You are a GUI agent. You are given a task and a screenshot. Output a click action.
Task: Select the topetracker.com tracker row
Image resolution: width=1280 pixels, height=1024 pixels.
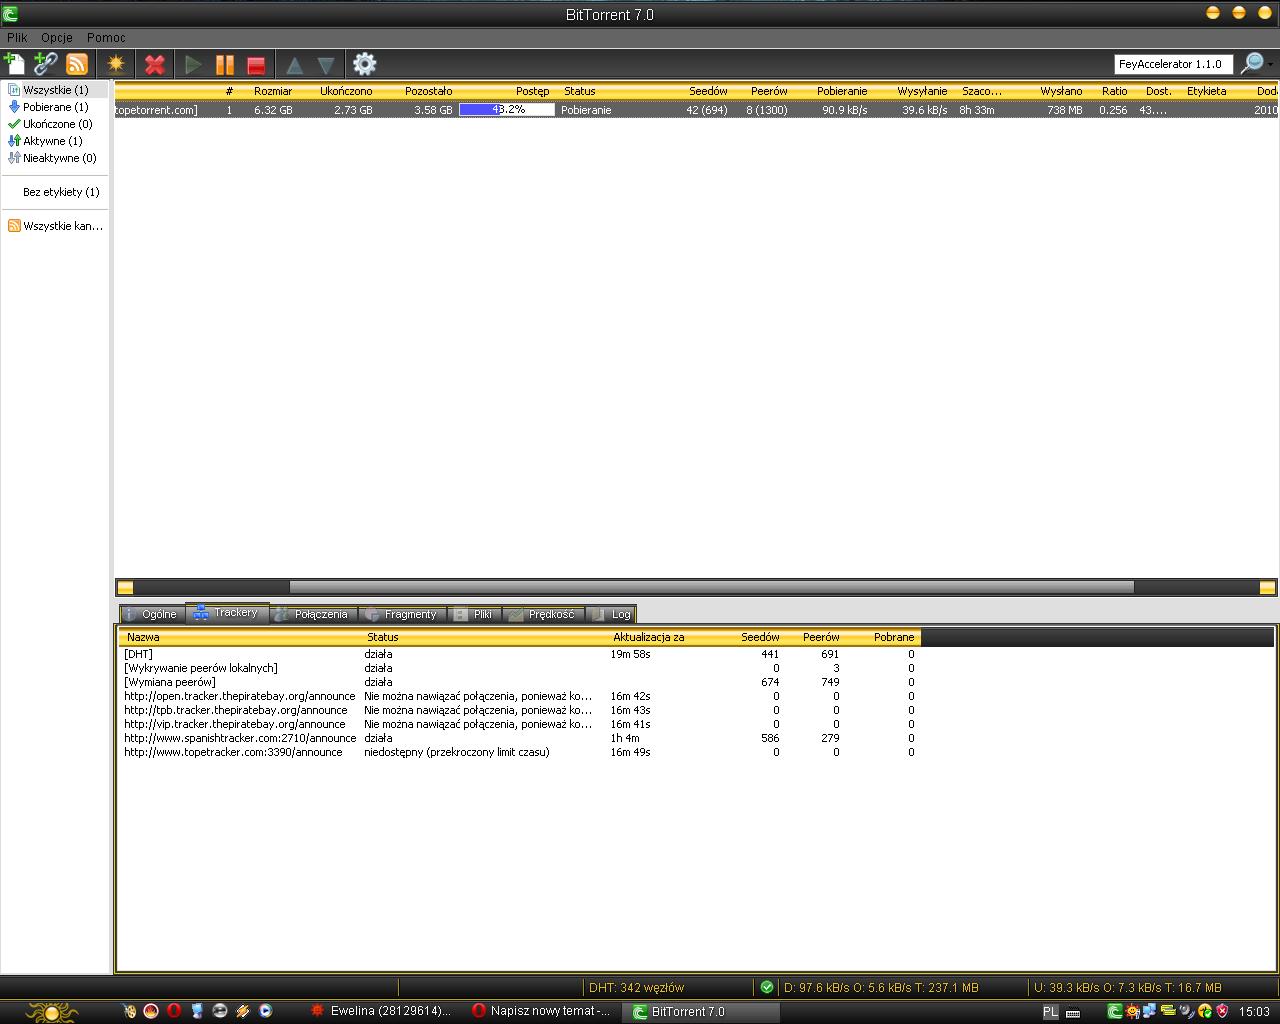click(x=519, y=752)
